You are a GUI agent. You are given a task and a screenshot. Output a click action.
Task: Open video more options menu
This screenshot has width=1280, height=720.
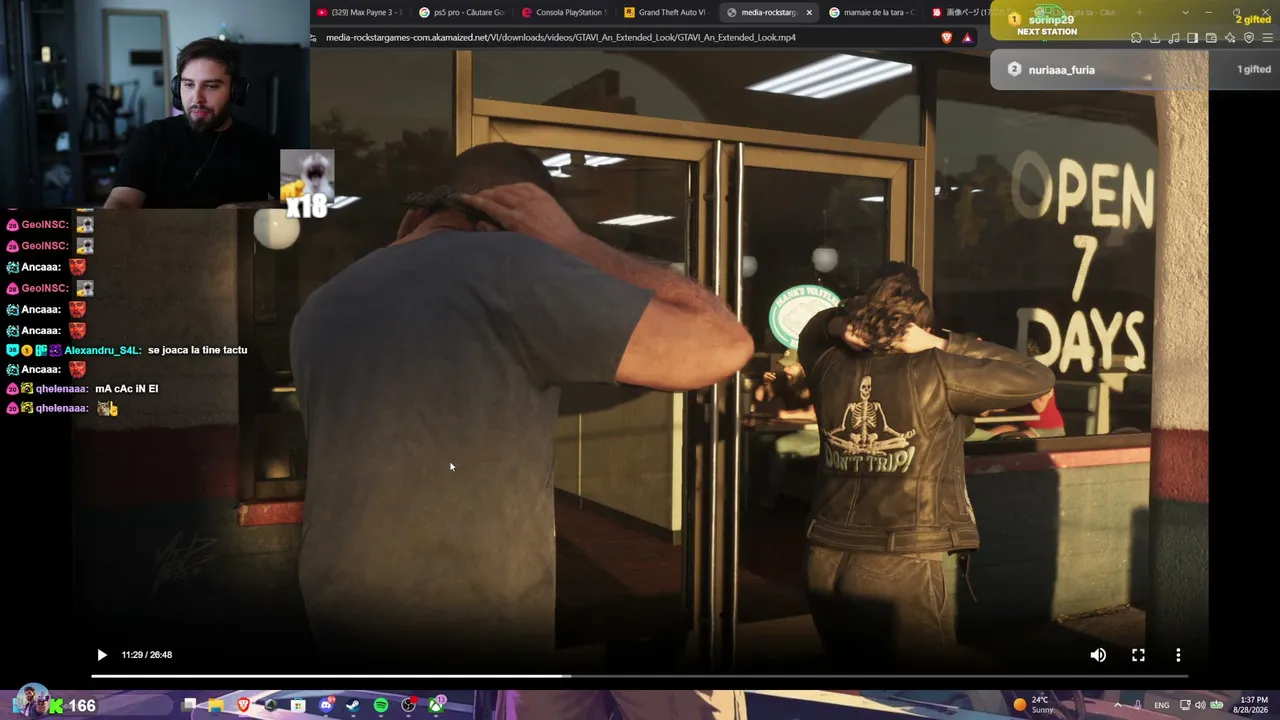pyautogui.click(x=1178, y=655)
